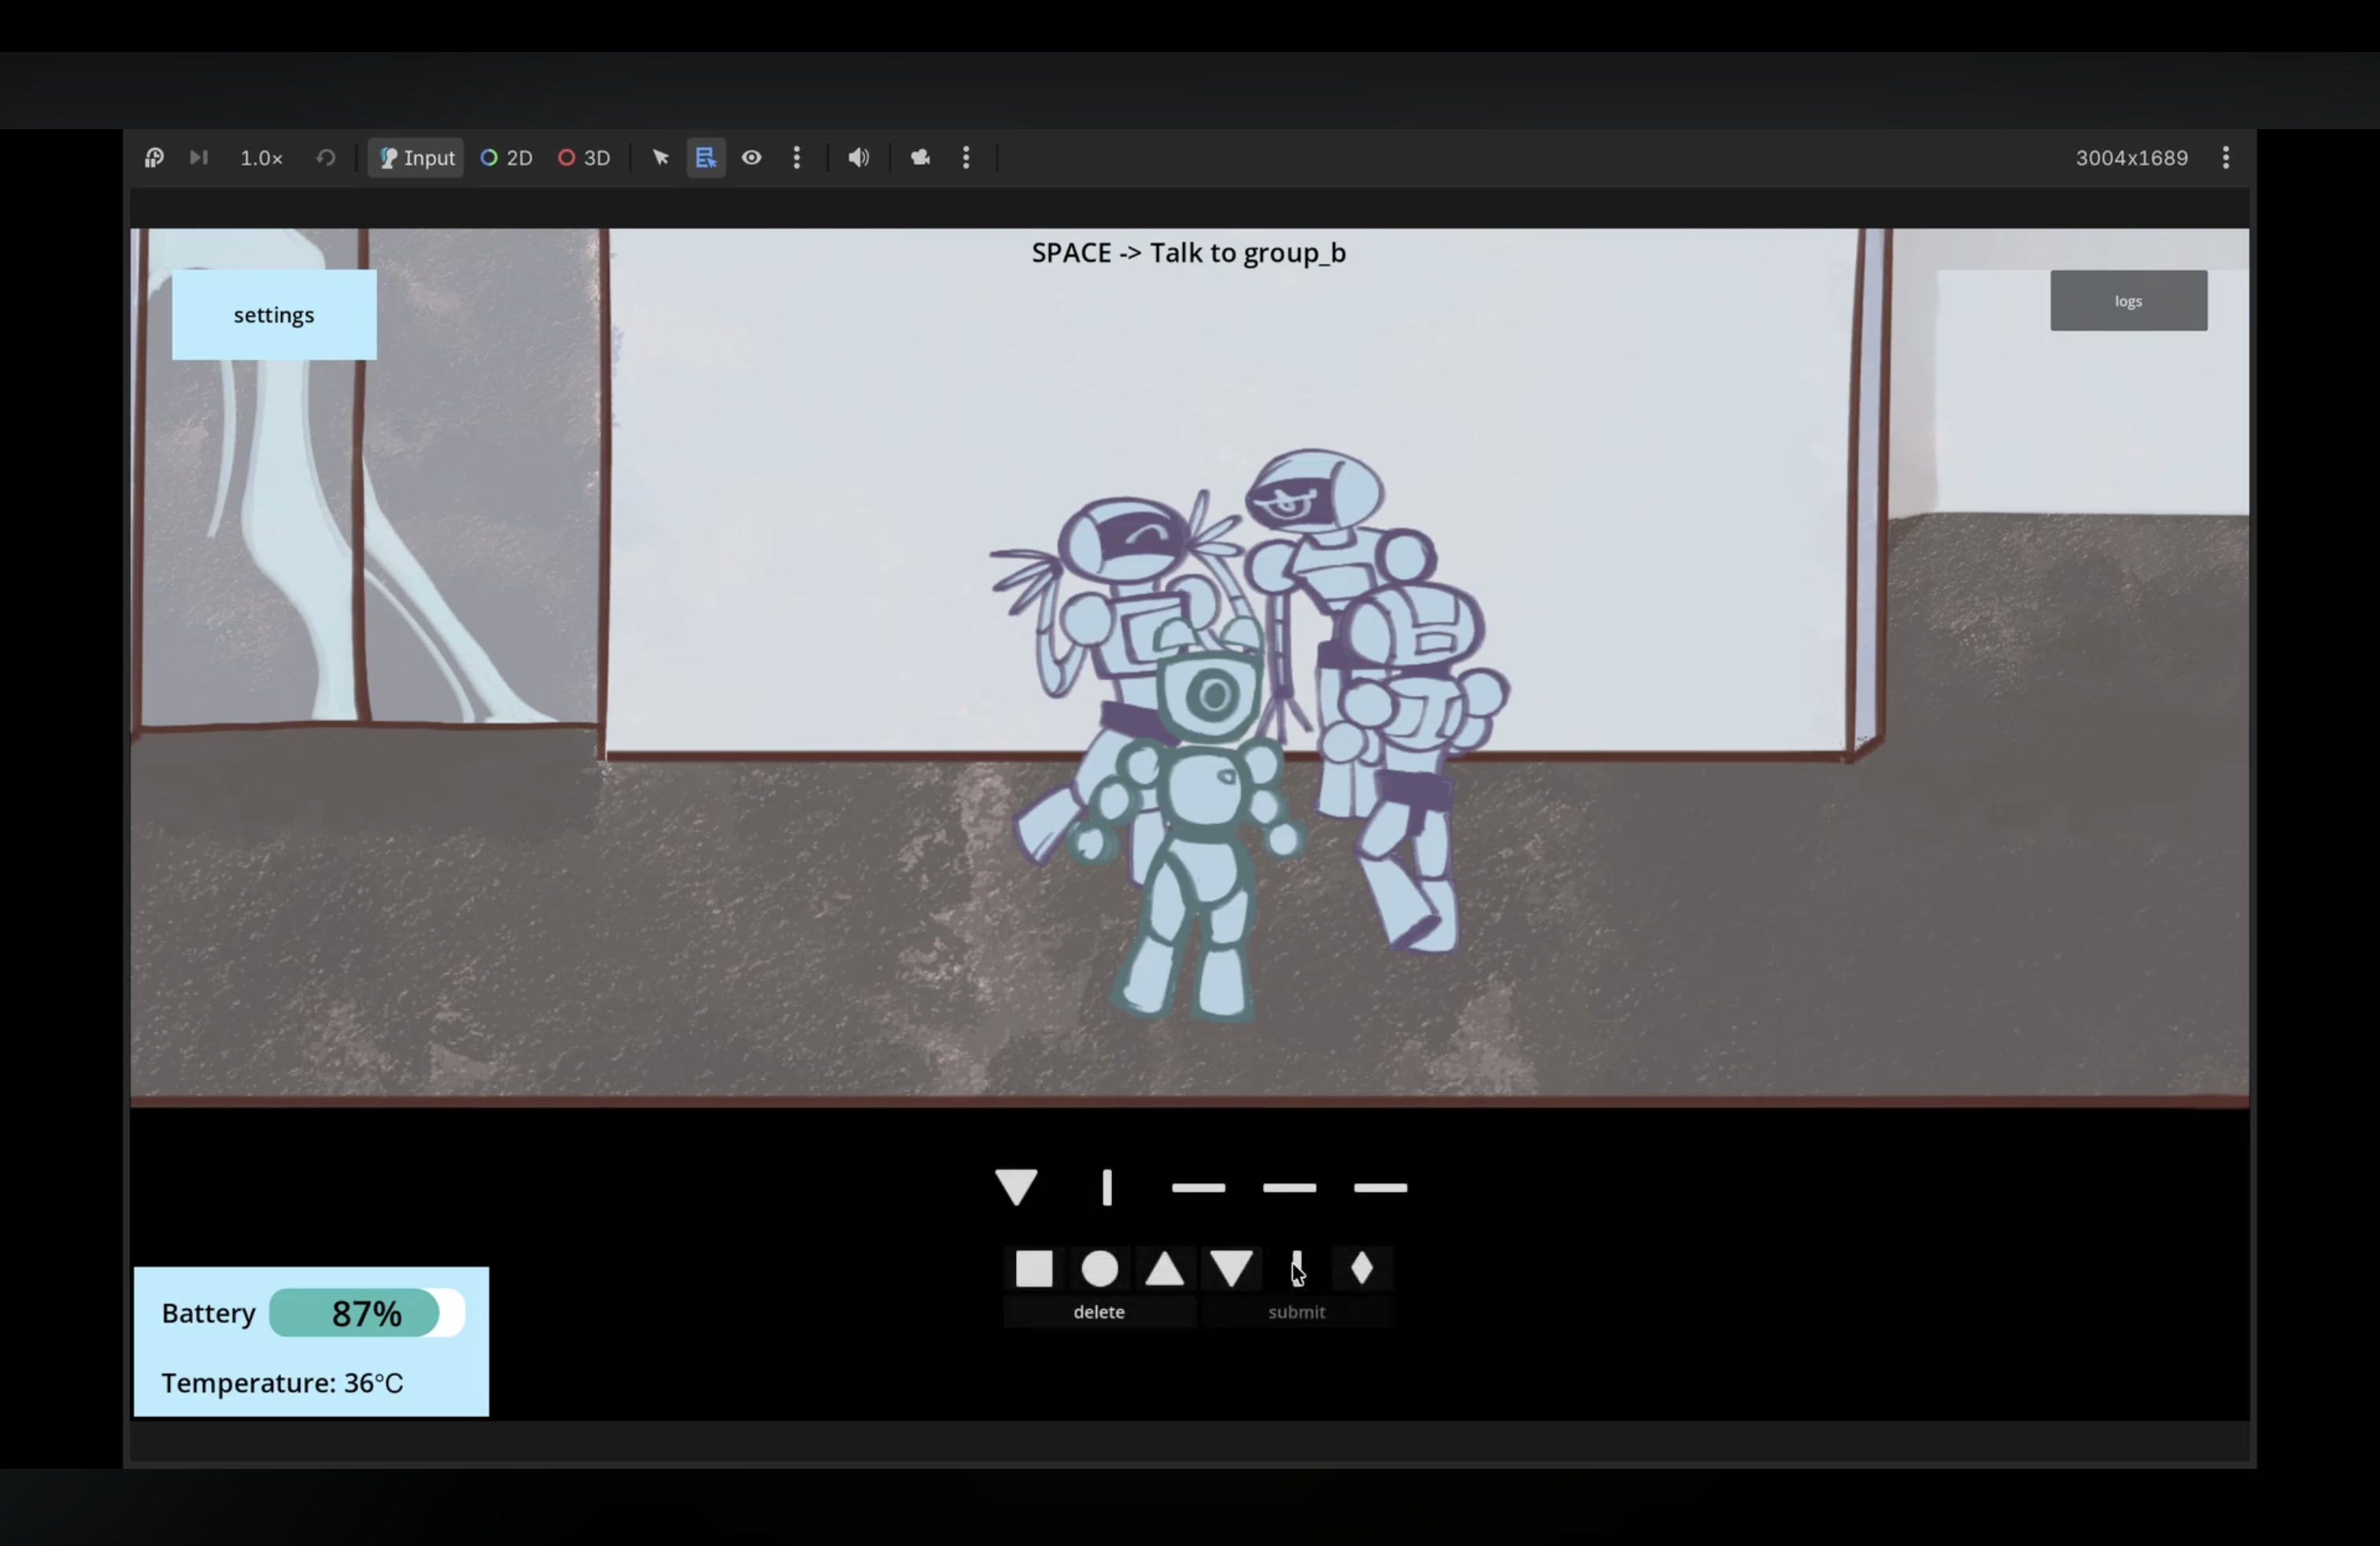Switch to 2D selection mode
2380x1546 pixels.
tap(506, 158)
